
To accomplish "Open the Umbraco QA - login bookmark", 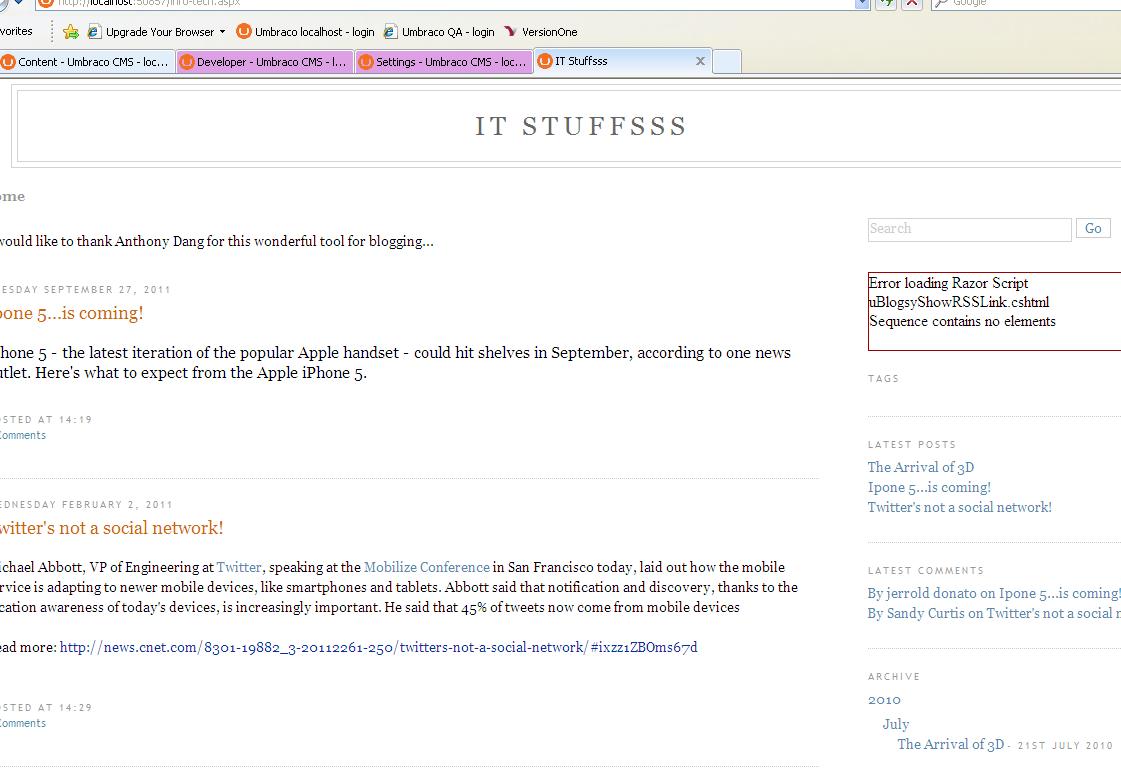I will (439, 31).
